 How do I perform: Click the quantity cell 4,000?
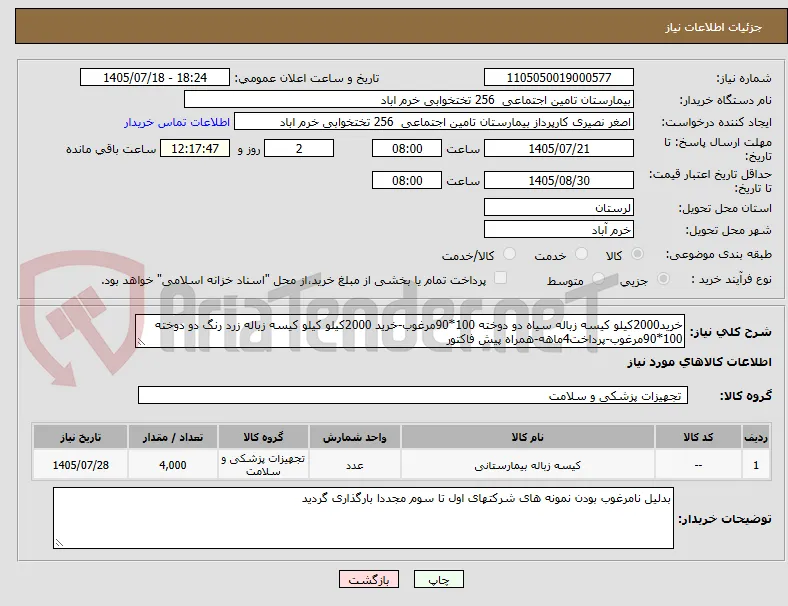(172, 465)
